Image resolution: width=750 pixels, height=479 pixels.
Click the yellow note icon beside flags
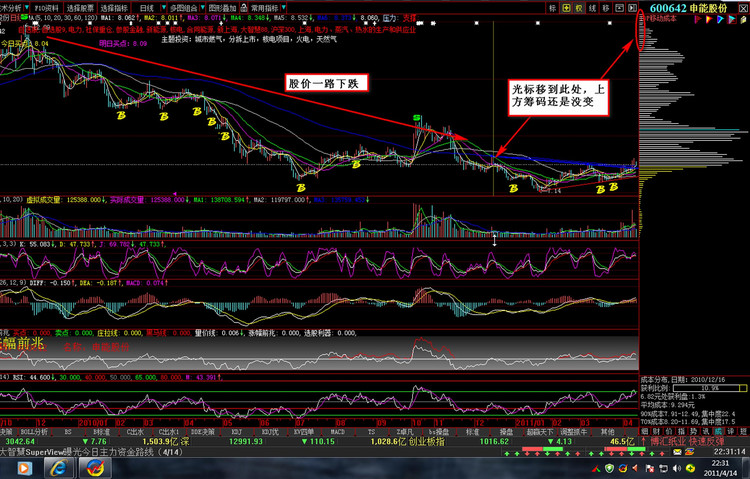(744, 19)
